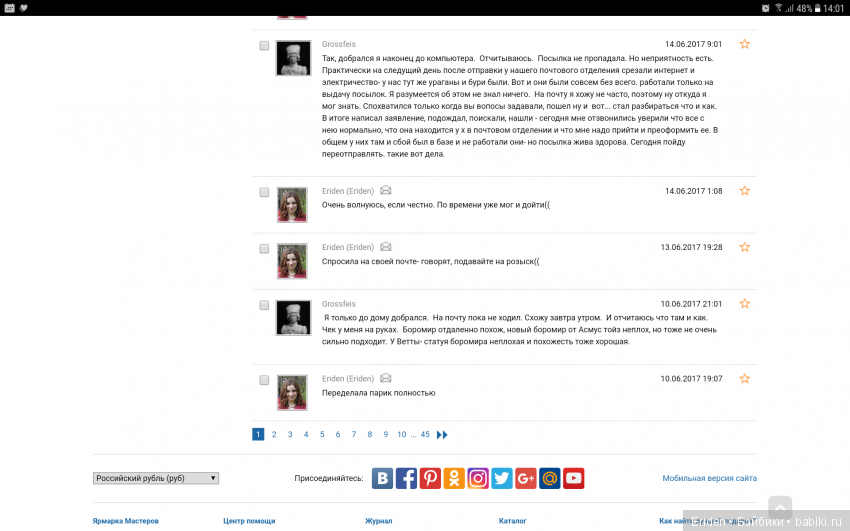This screenshot has height=531, width=850.
Task: Go to comments page 45
Action: pos(425,435)
